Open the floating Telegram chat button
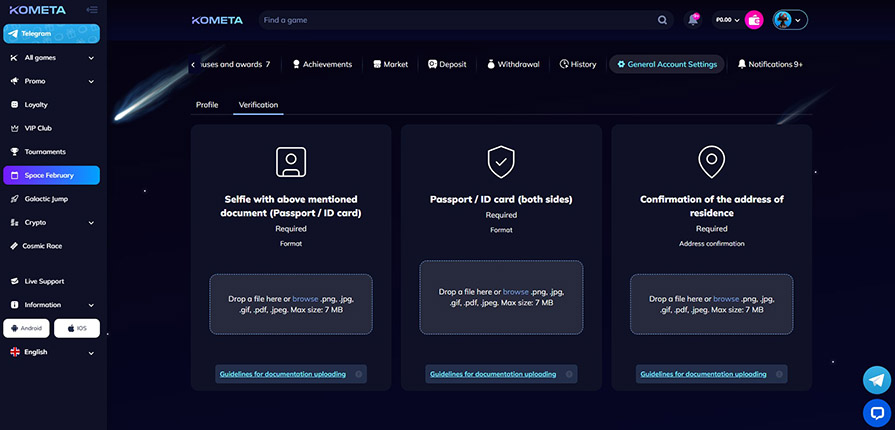 coord(877,380)
